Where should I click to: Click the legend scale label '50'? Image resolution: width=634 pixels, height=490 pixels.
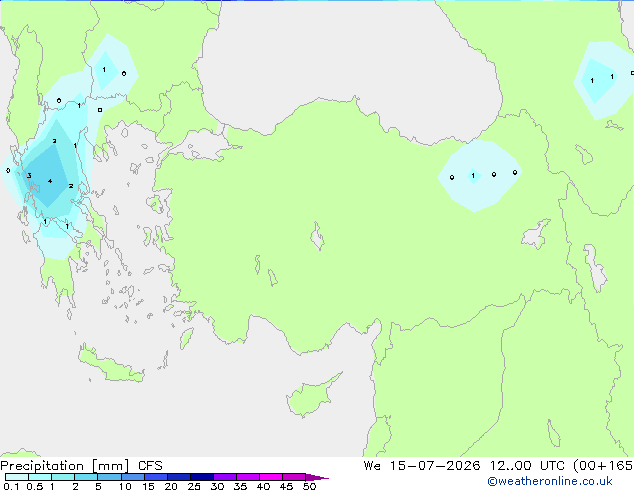tap(309, 486)
